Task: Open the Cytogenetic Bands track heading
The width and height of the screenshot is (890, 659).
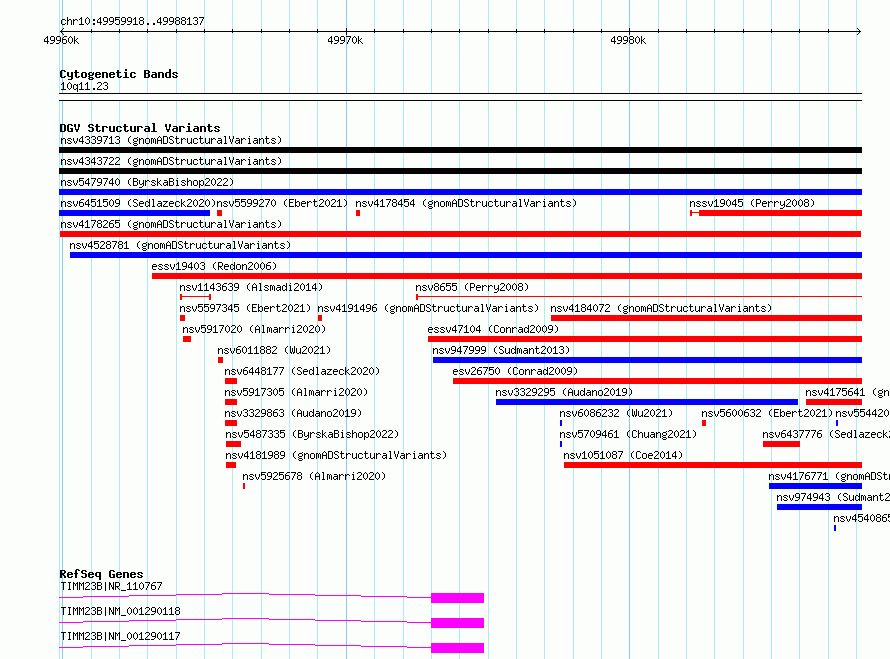Action: pos(119,74)
